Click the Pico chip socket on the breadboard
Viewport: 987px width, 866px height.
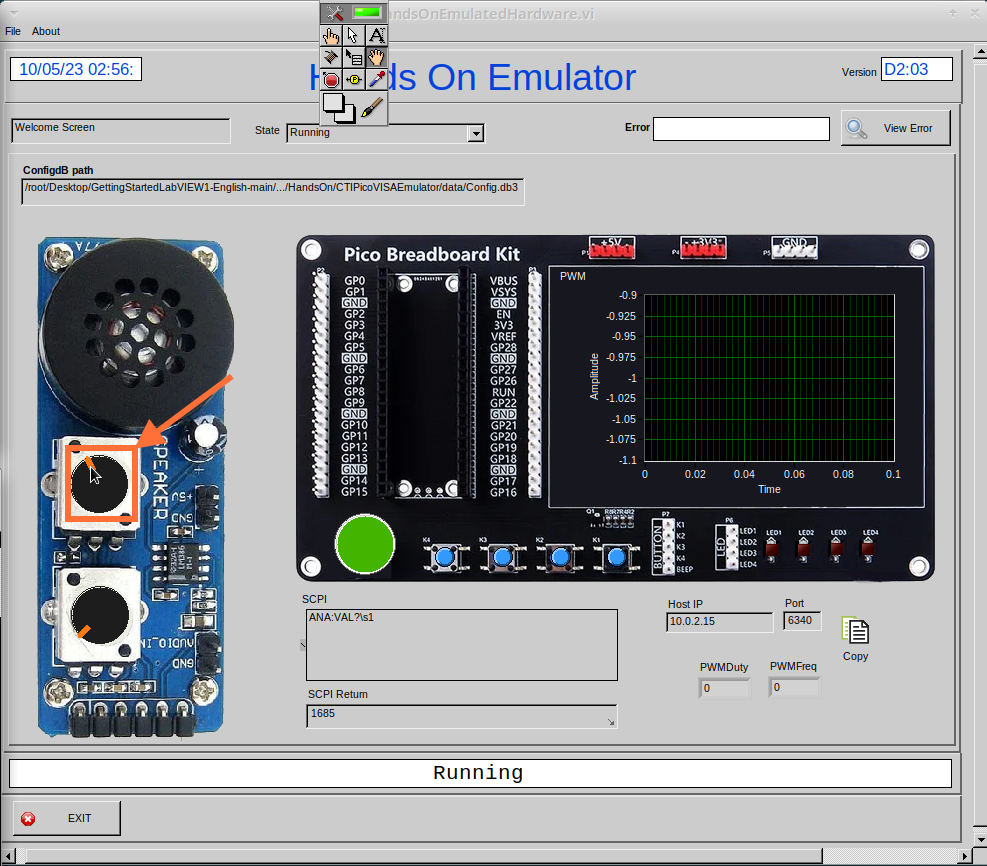[429, 384]
